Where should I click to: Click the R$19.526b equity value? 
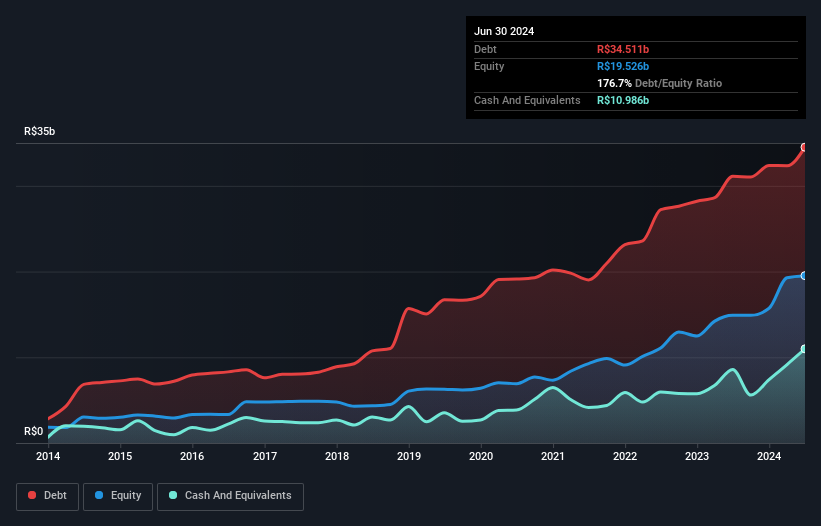point(623,66)
